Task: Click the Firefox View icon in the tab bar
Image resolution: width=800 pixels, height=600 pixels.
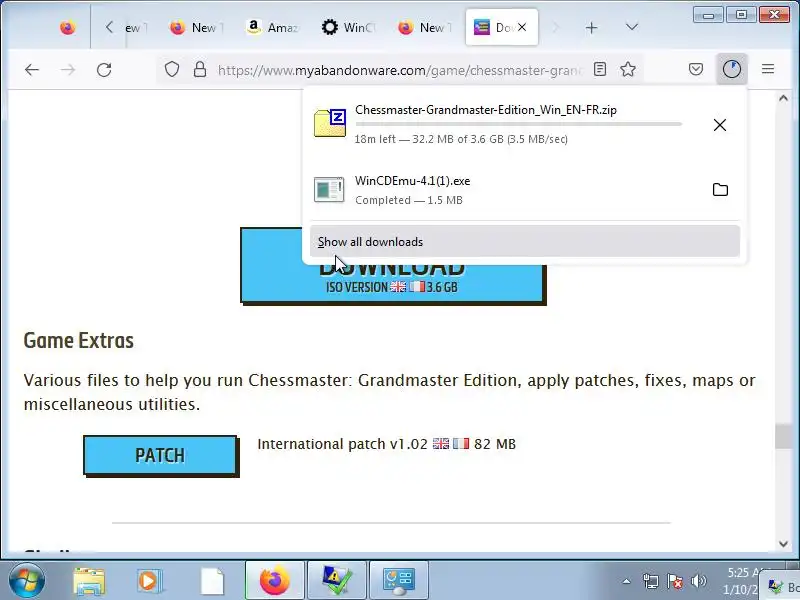Action: pyautogui.click(x=67, y=27)
